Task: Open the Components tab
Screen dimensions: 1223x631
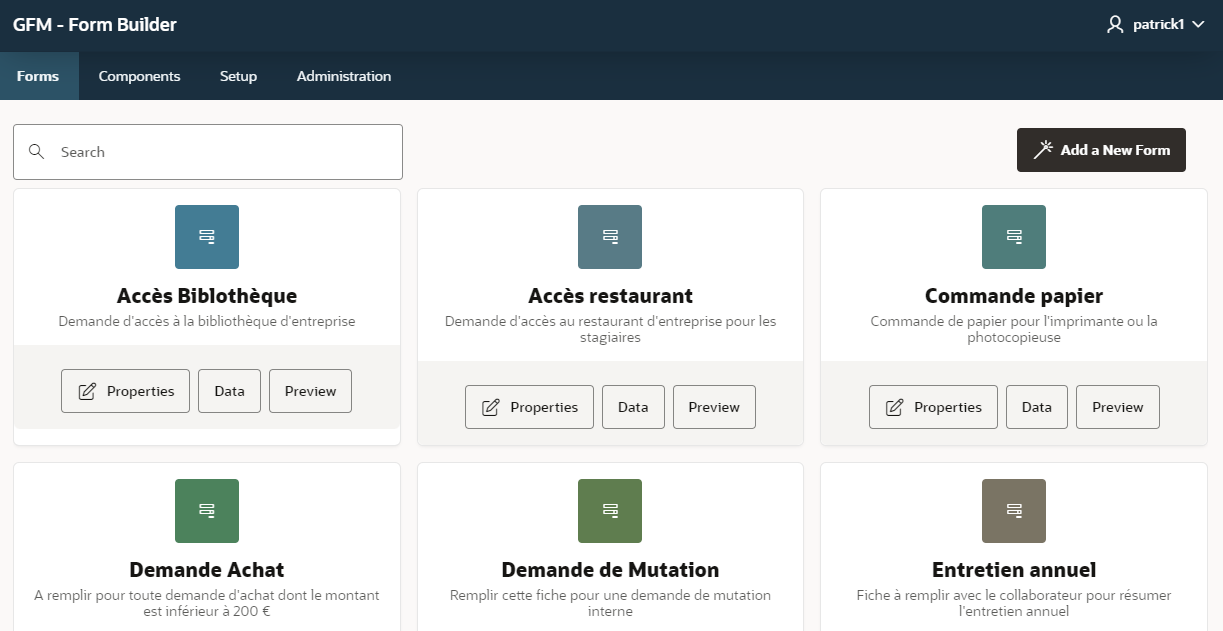Action: 139,76
